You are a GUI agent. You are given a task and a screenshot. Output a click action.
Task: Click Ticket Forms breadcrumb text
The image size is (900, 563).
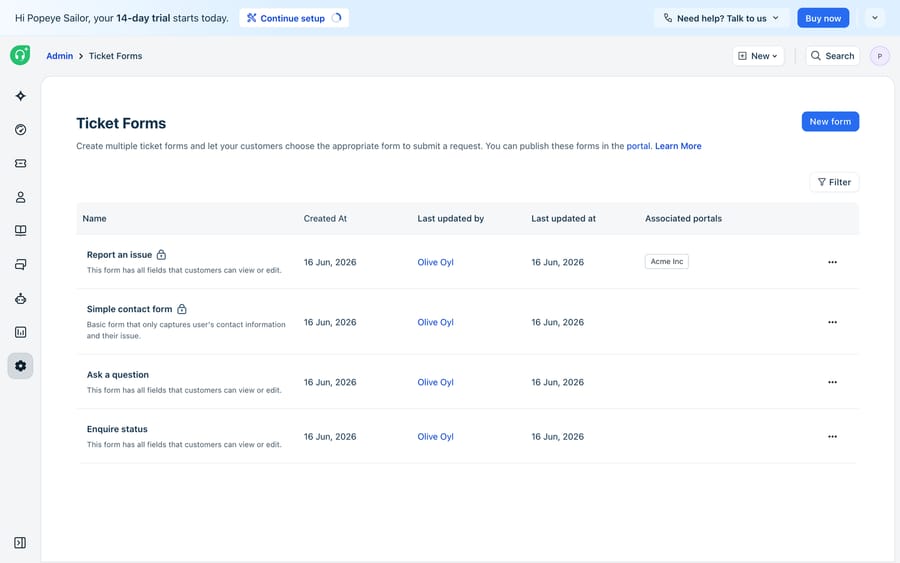(115, 56)
